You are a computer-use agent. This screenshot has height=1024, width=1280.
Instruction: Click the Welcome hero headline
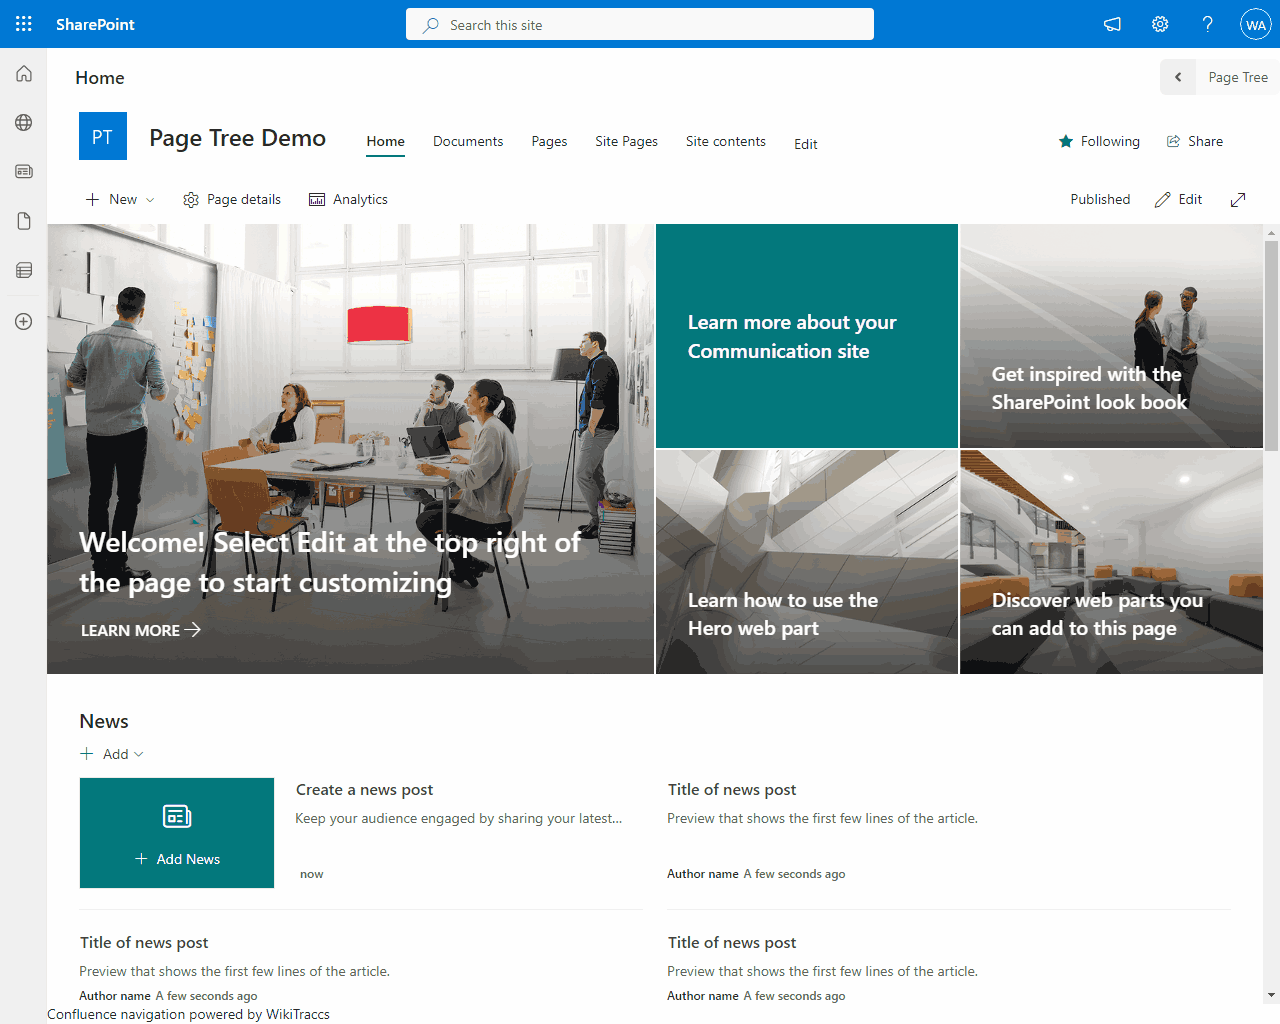click(x=330, y=562)
